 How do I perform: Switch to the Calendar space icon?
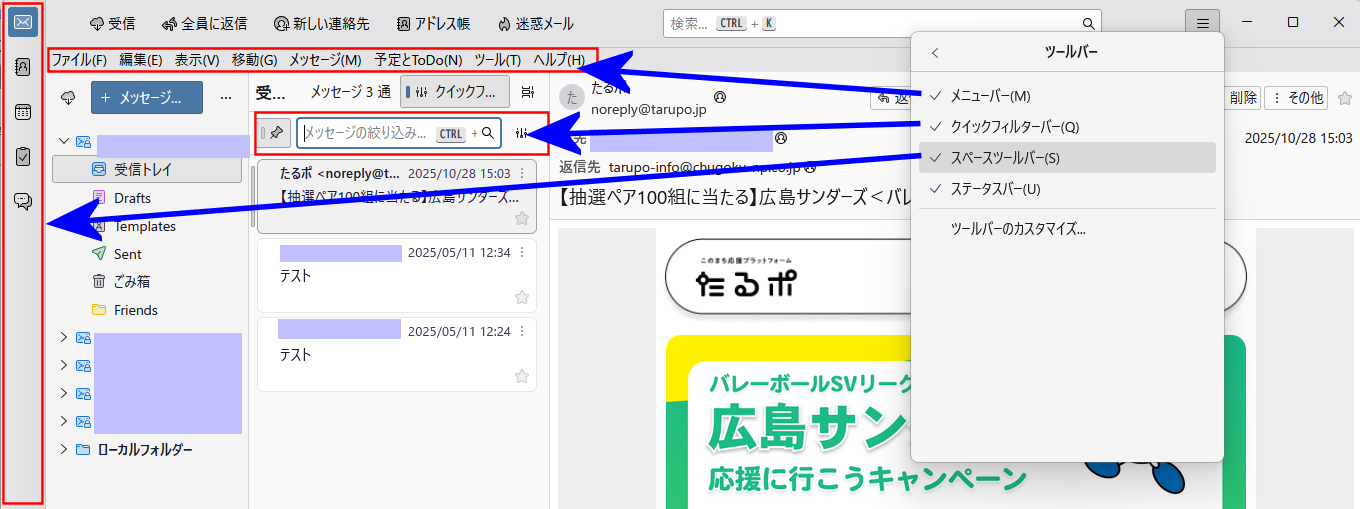23,112
